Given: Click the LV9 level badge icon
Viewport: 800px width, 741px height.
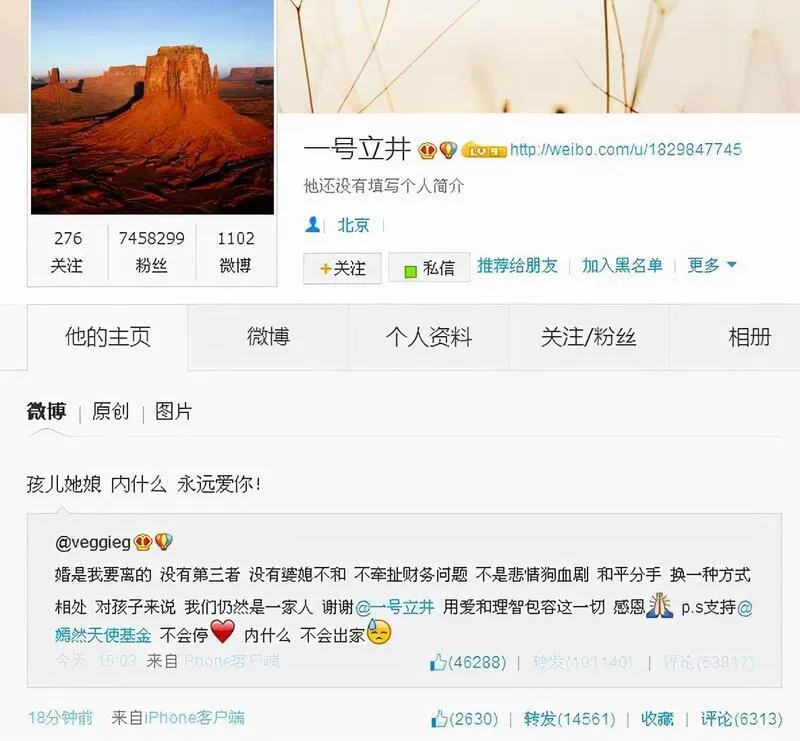Looking at the screenshot, I should [x=483, y=151].
